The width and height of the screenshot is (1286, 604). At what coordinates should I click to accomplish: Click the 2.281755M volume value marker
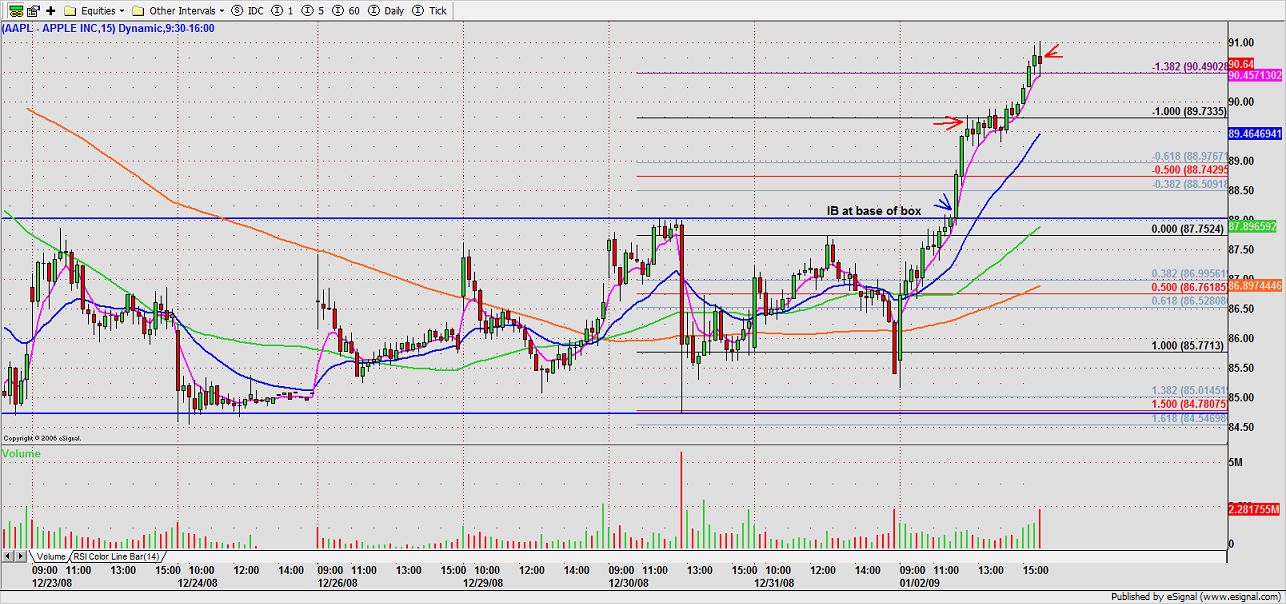pos(1256,509)
